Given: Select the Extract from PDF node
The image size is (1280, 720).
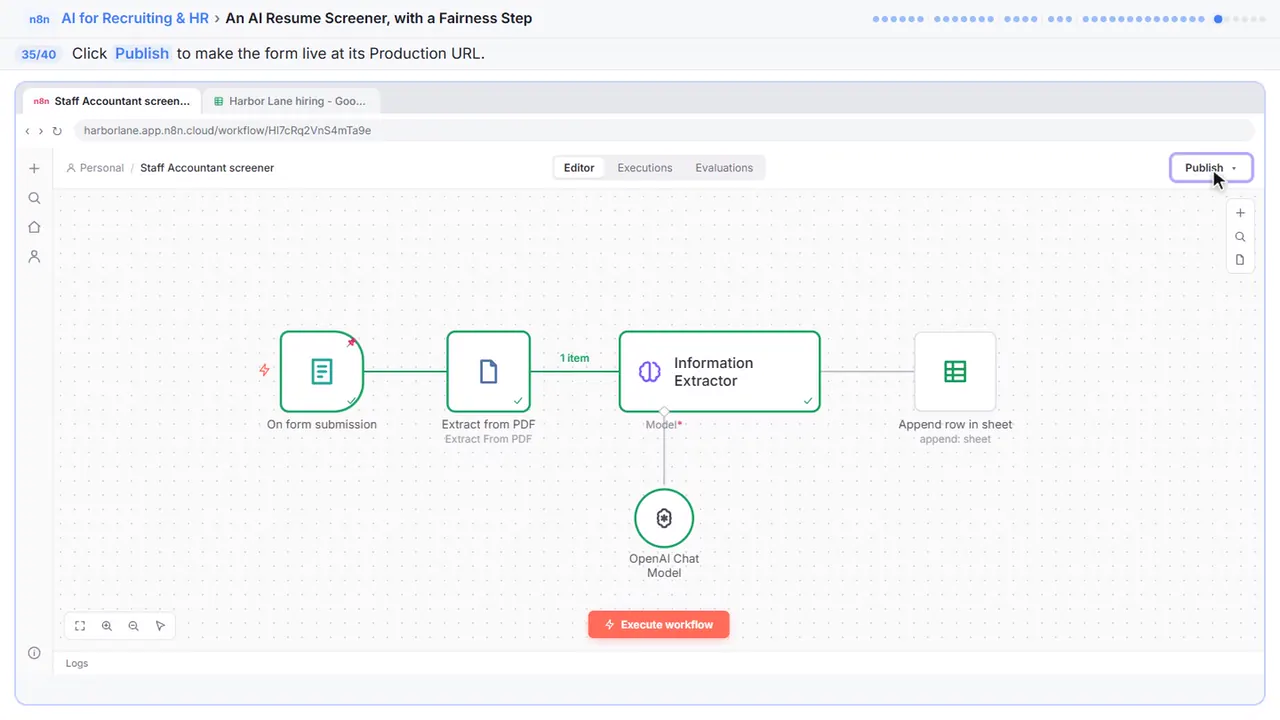Looking at the screenshot, I should pyautogui.click(x=488, y=372).
